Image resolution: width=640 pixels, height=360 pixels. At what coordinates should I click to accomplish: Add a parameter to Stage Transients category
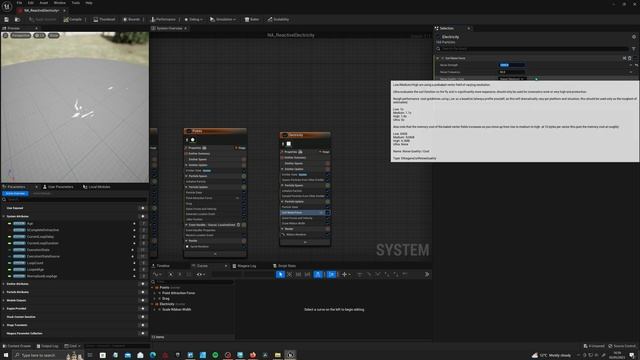pos(143,325)
